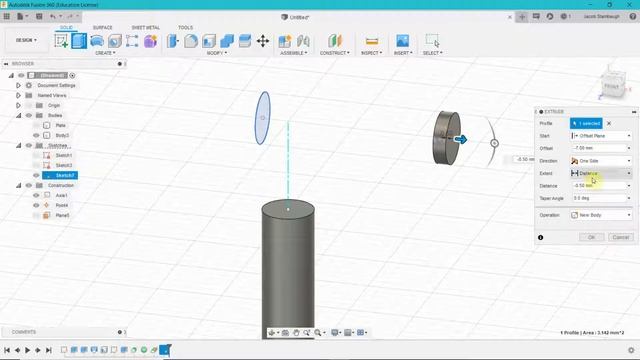Select the Create Form purple icon

click(150, 41)
